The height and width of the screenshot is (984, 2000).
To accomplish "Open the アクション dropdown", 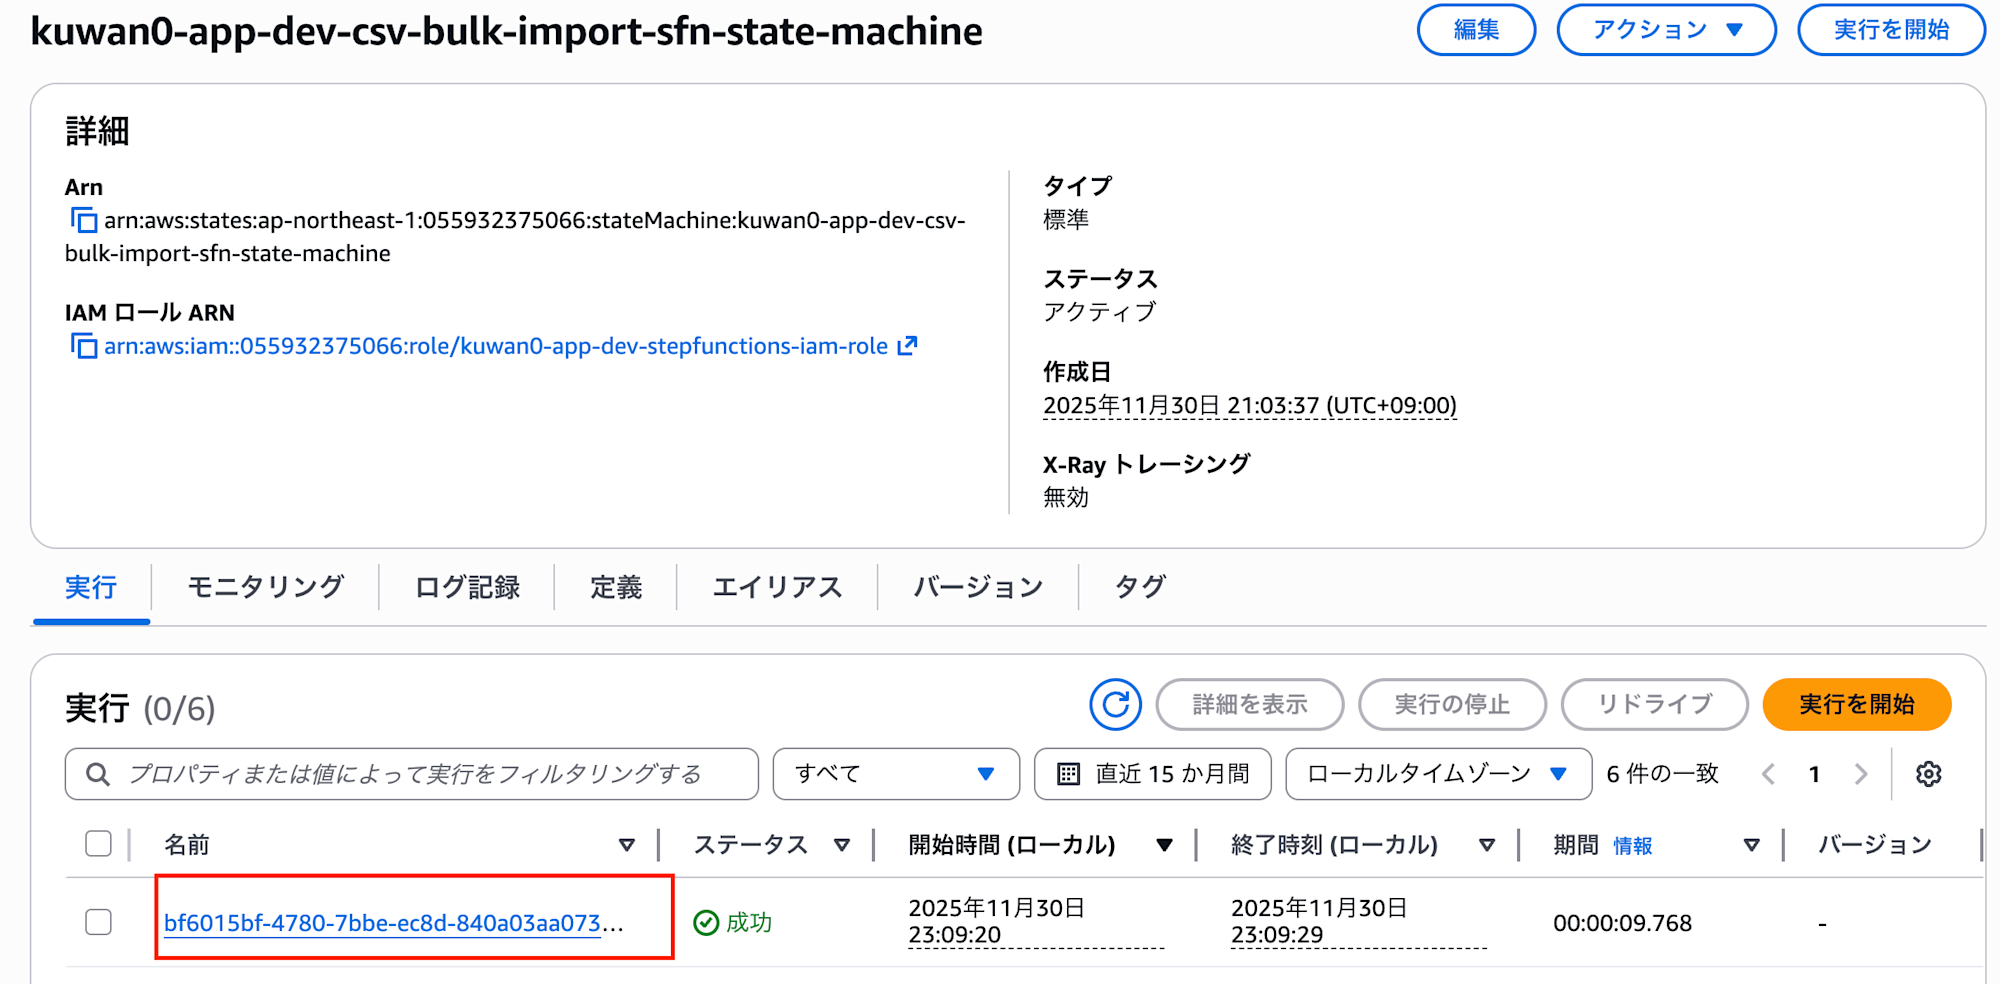I will click(1666, 30).
